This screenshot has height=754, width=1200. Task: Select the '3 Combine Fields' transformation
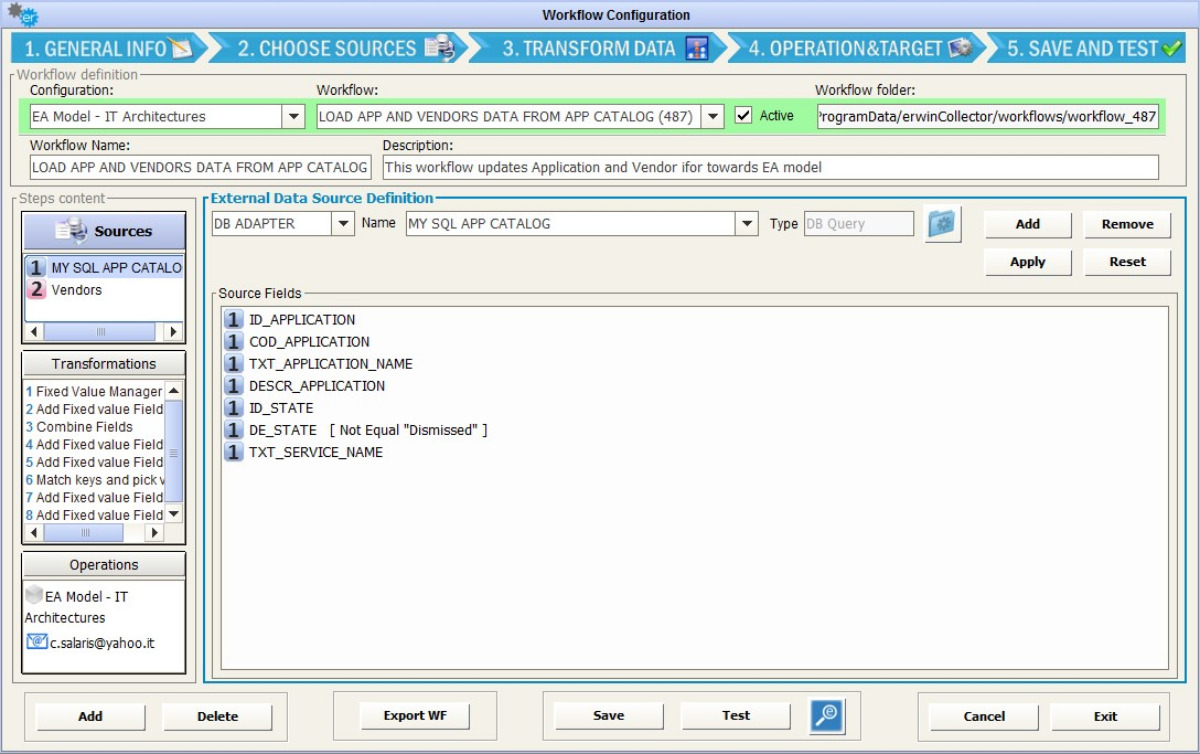click(94, 427)
